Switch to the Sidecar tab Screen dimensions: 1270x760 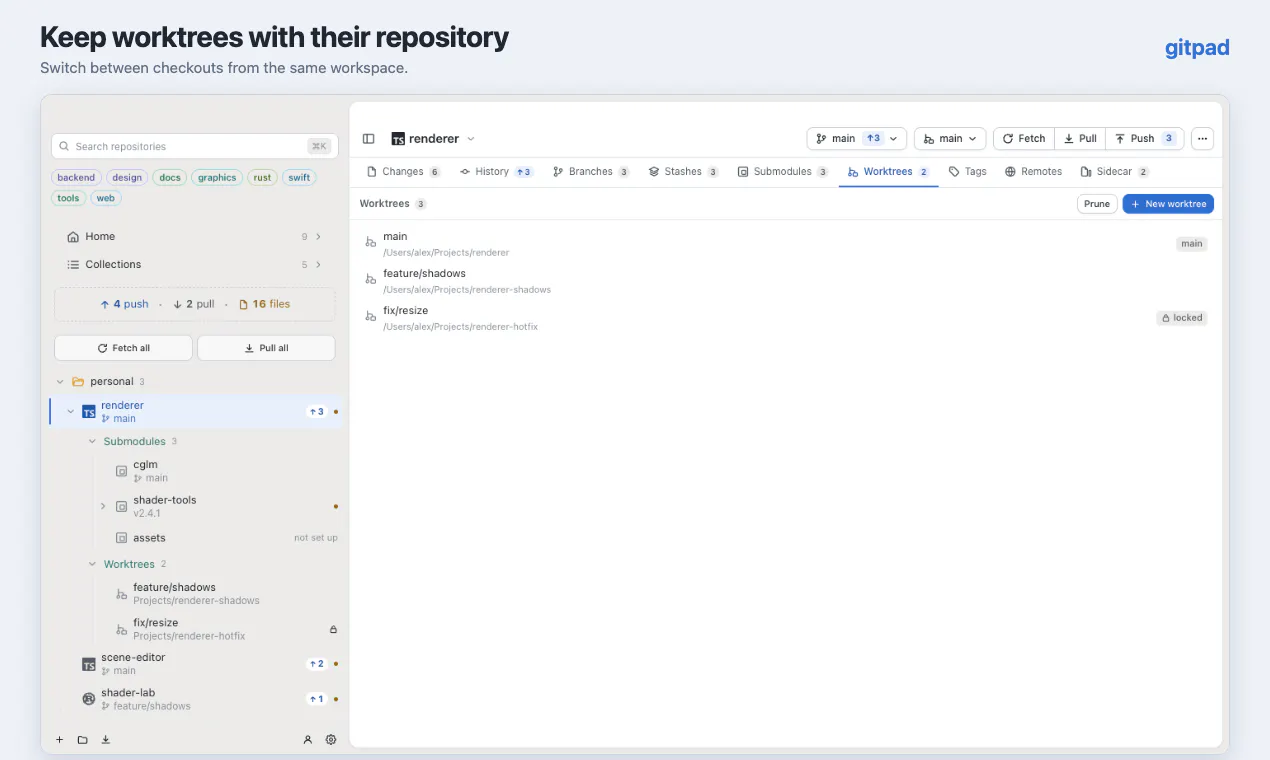(x=1114, y=172)
